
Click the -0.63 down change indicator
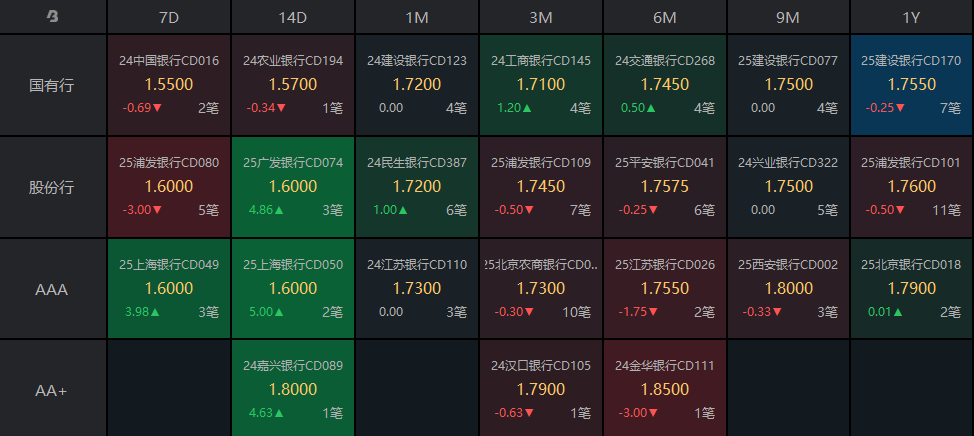[x=514, y=413]
